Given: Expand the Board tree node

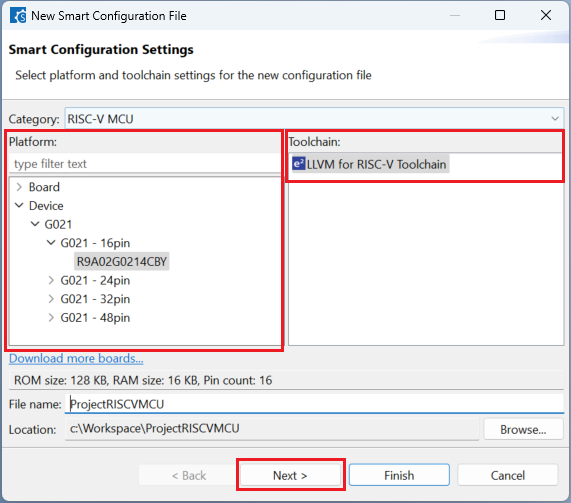Looking at the screenshot, I should 19,187.
